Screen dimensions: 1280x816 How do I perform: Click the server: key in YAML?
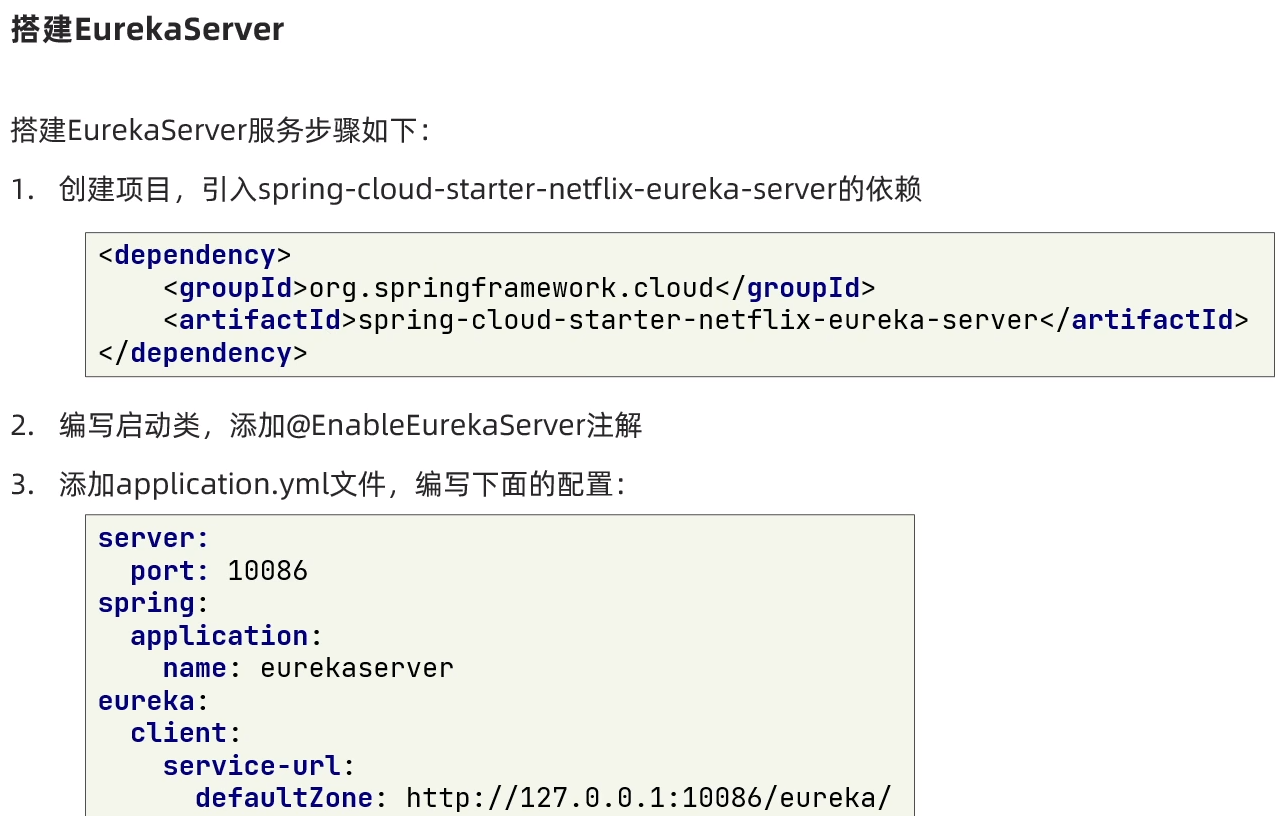point(153,539)
